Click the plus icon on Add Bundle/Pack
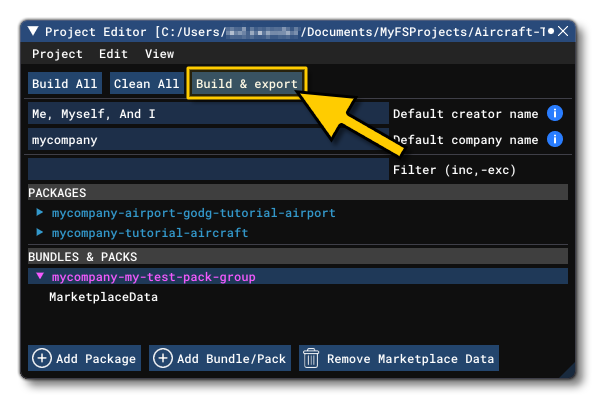This screenshot has width=596, height=399. pos(163,358)
